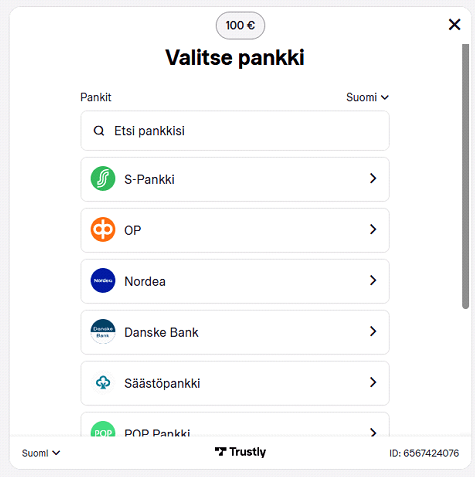The height and width of the screenshot is (477, 475).
Task: Click the magnifier icon in search field
Action: click(99, 131)
